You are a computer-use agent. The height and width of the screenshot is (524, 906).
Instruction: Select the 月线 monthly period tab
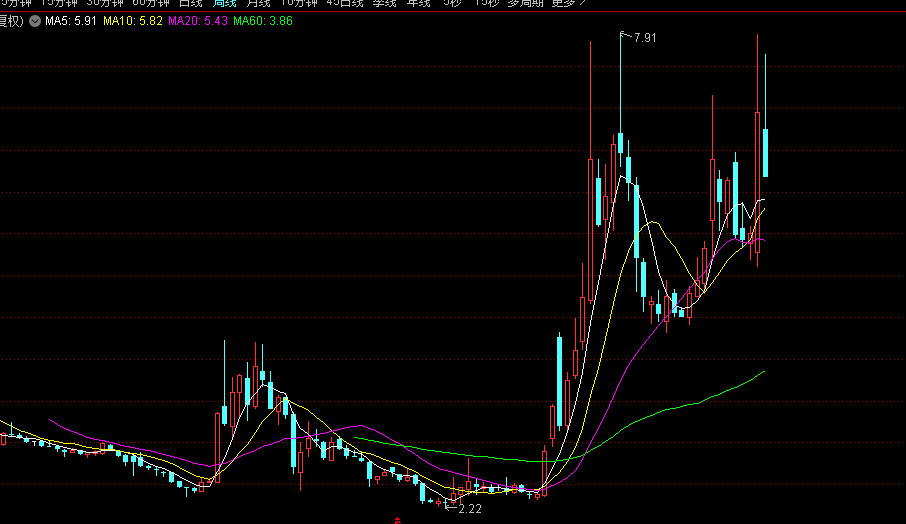[259, 3]
